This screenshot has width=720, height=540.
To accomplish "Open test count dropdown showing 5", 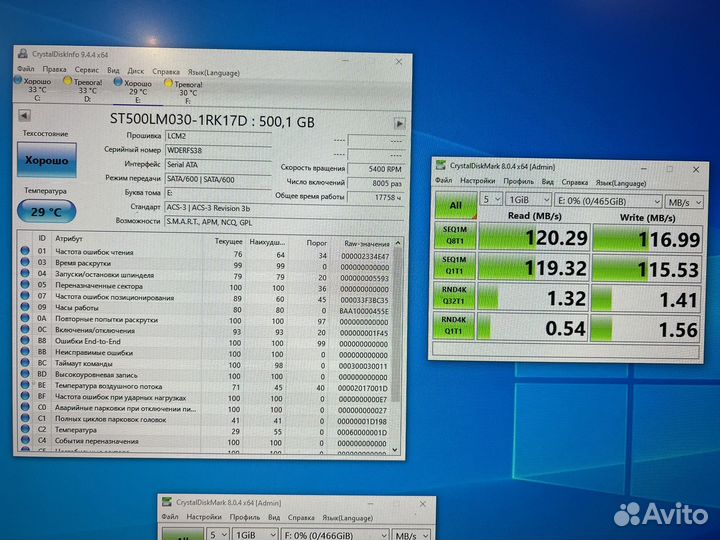I will 491,200.
